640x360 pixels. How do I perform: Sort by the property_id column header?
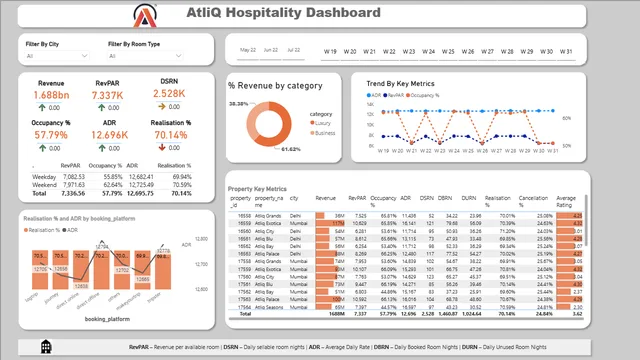[240, 201]
